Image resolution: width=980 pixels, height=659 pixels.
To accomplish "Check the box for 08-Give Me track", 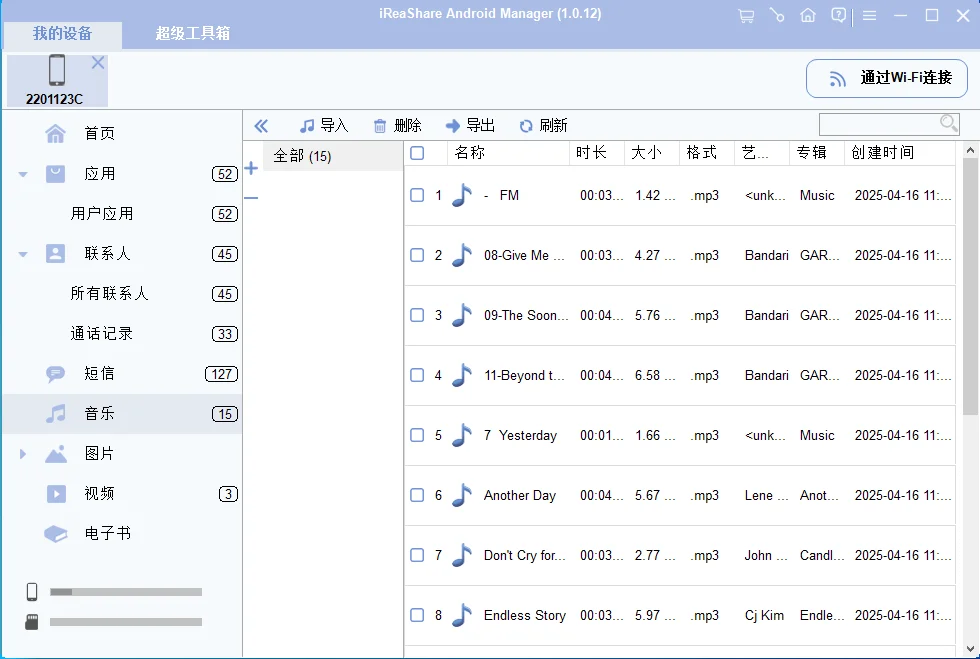I will point(417,255).
